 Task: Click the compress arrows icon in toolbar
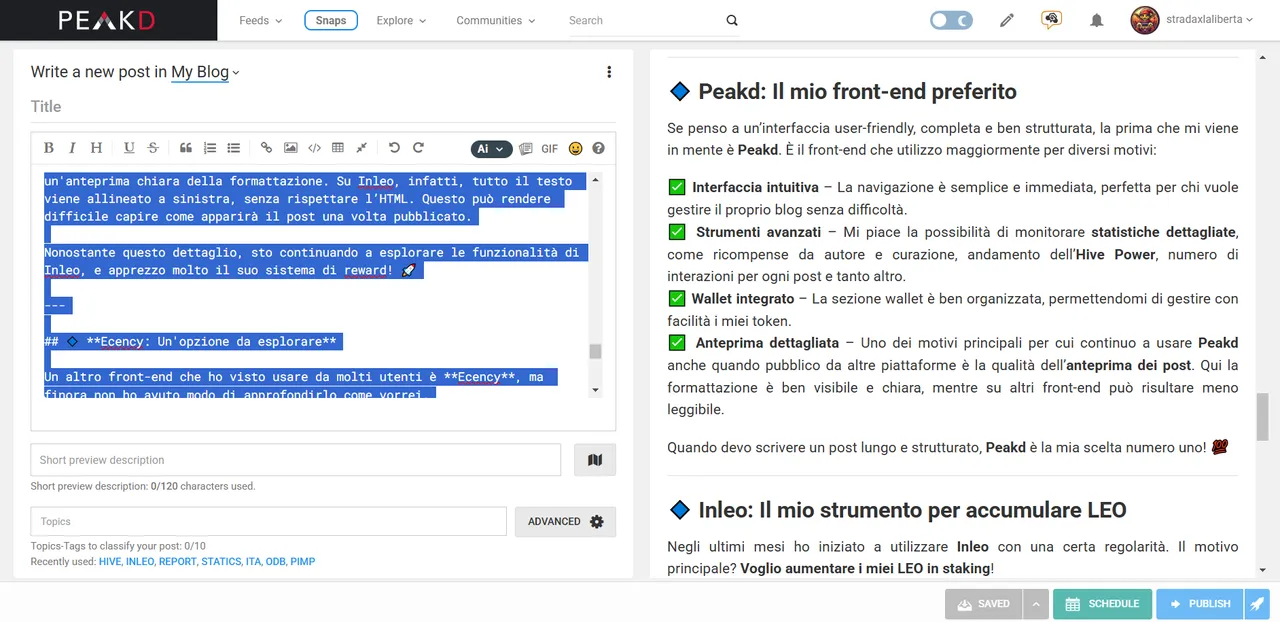tap(361, 148)
